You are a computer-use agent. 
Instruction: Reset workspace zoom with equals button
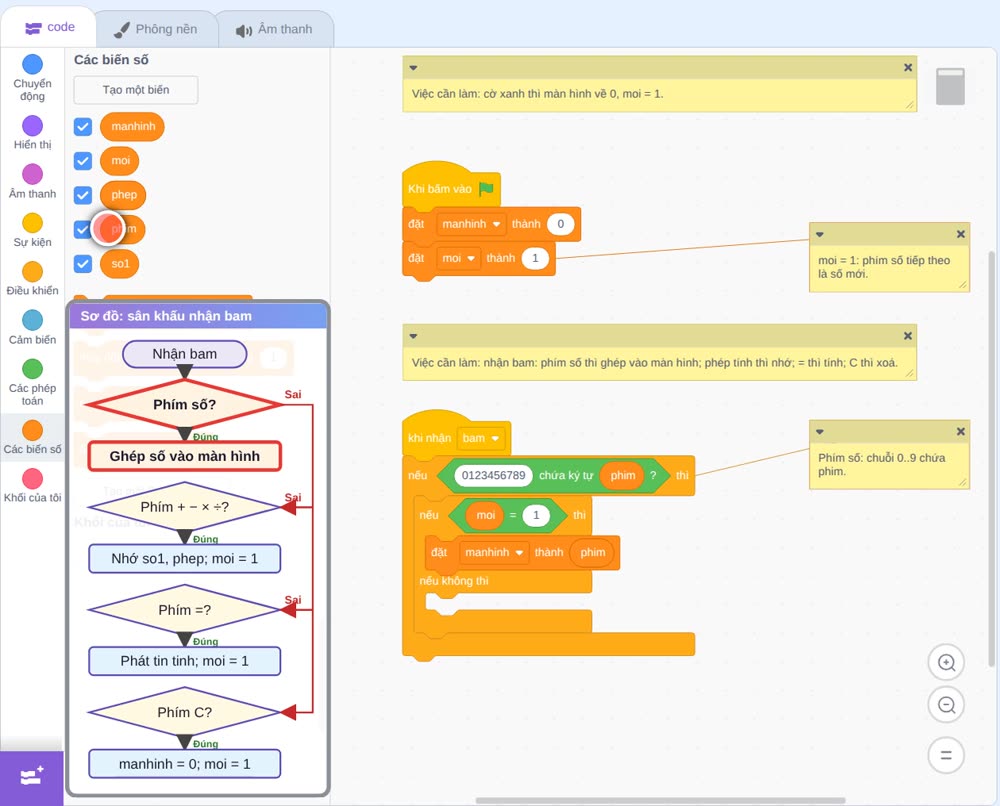(946, 756)
